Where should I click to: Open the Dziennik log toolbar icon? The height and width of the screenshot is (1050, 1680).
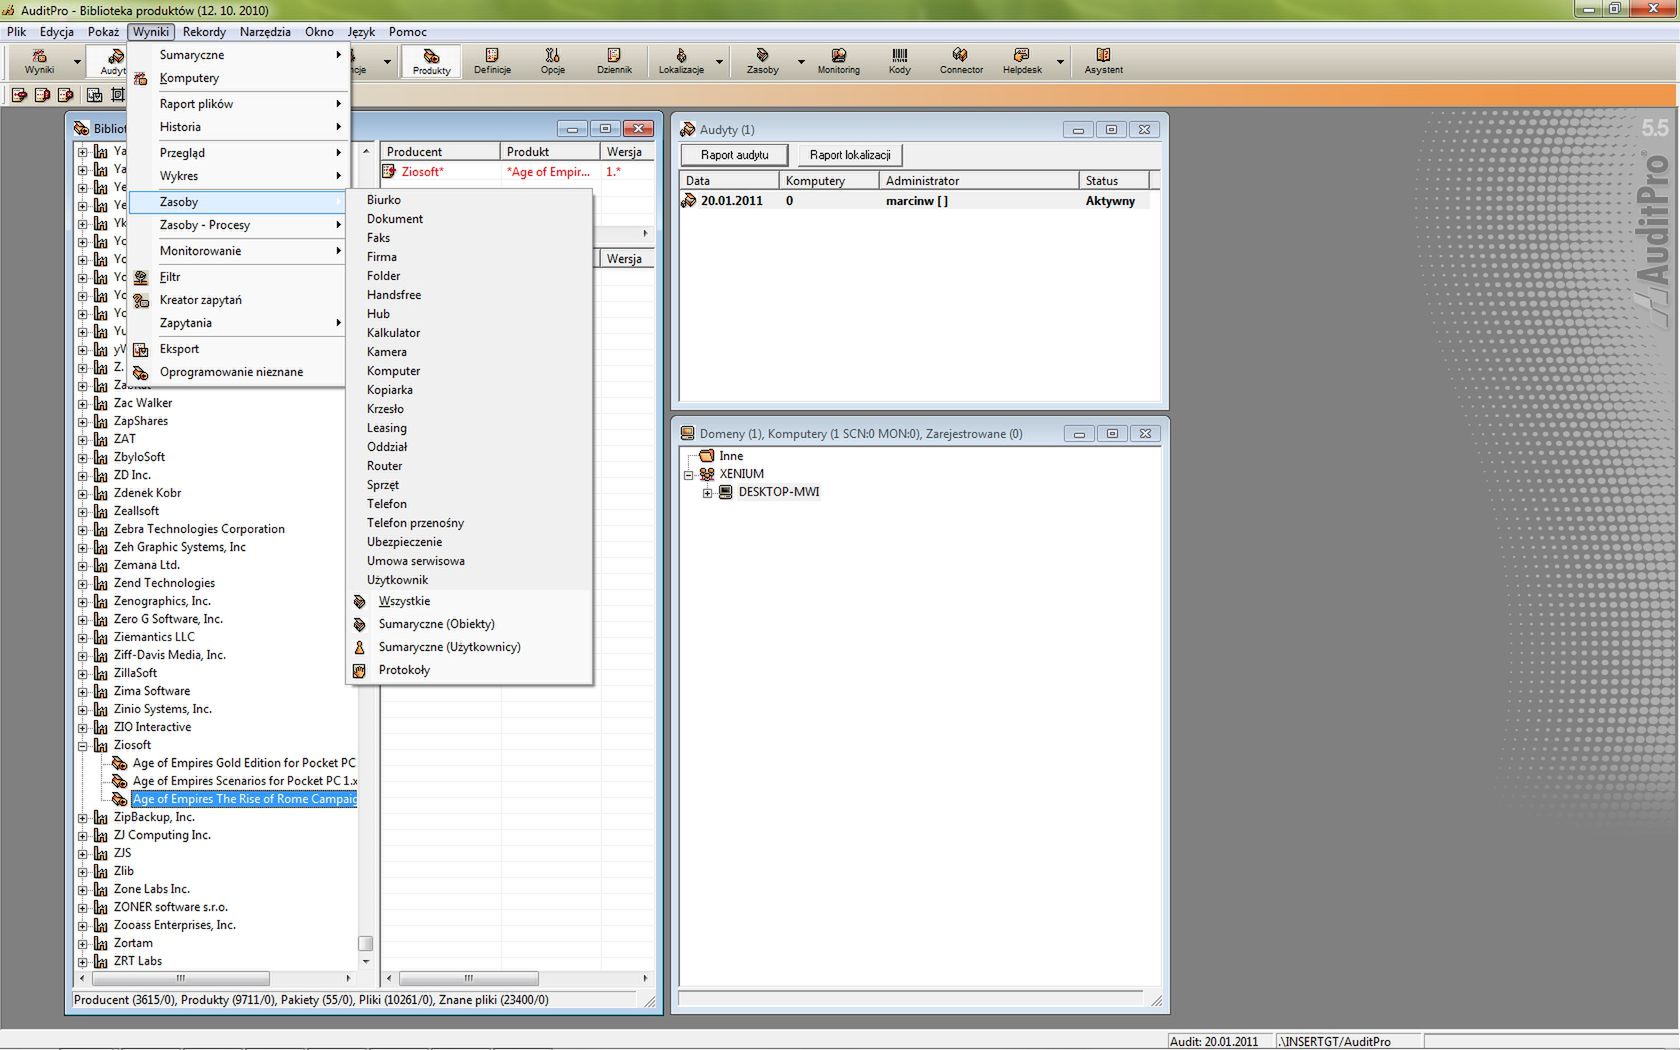(x=614, y=61)
